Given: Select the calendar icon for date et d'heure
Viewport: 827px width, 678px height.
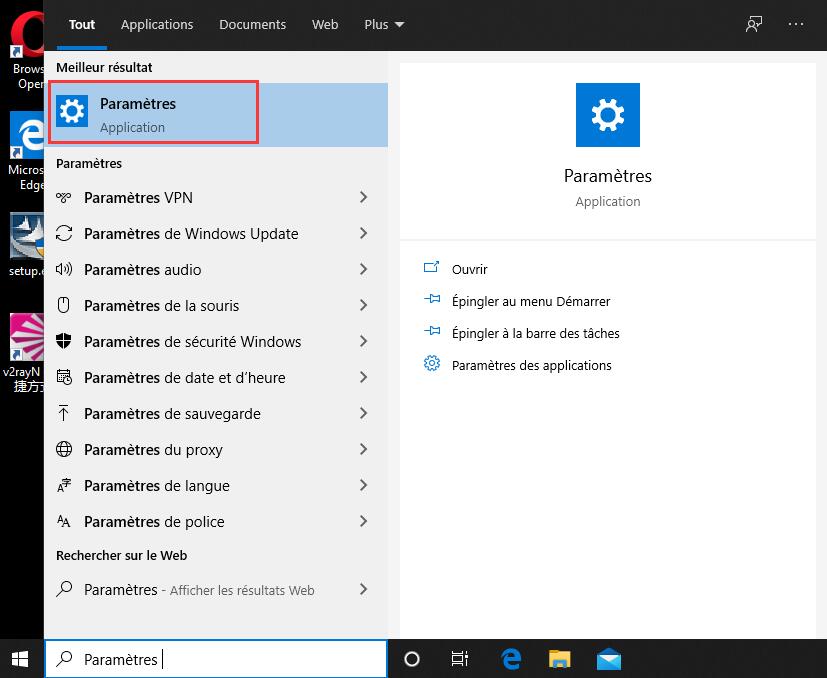Looking at the screenshot, I should 63,377.
